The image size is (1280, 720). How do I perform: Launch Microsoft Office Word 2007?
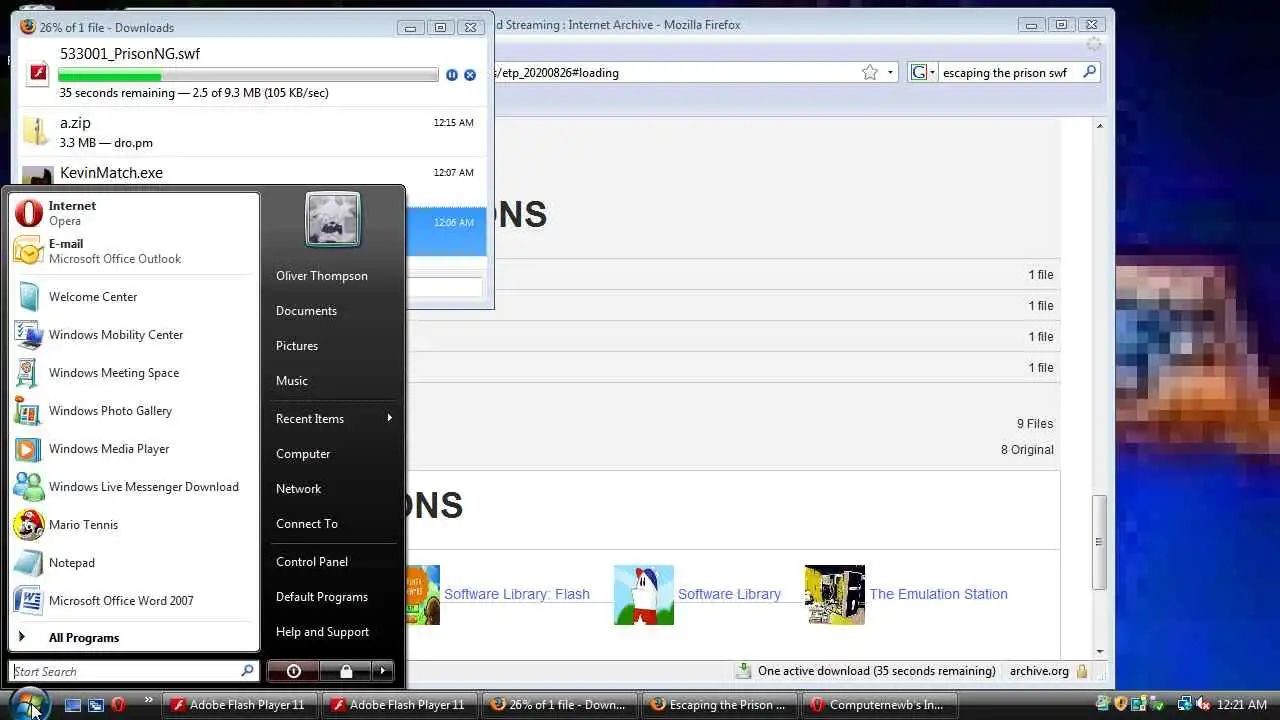point(133,601)
